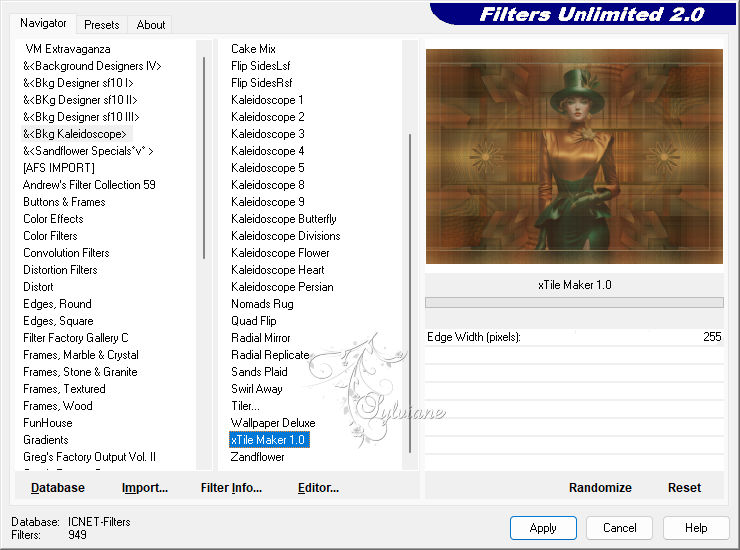
Task: Select Greg's Factory Output Vol. II
Action: 90,457
